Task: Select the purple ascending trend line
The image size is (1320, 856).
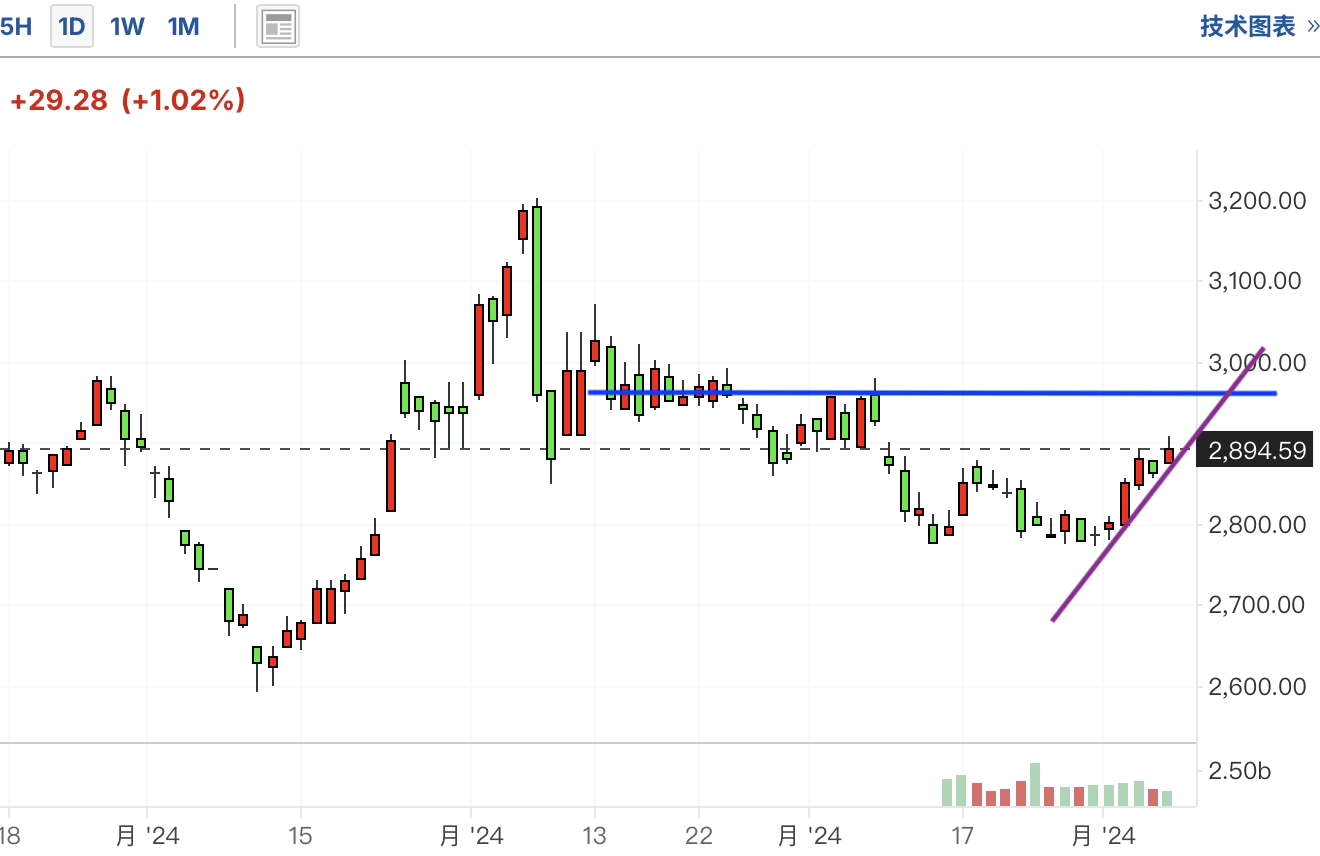Action: 1158,484
